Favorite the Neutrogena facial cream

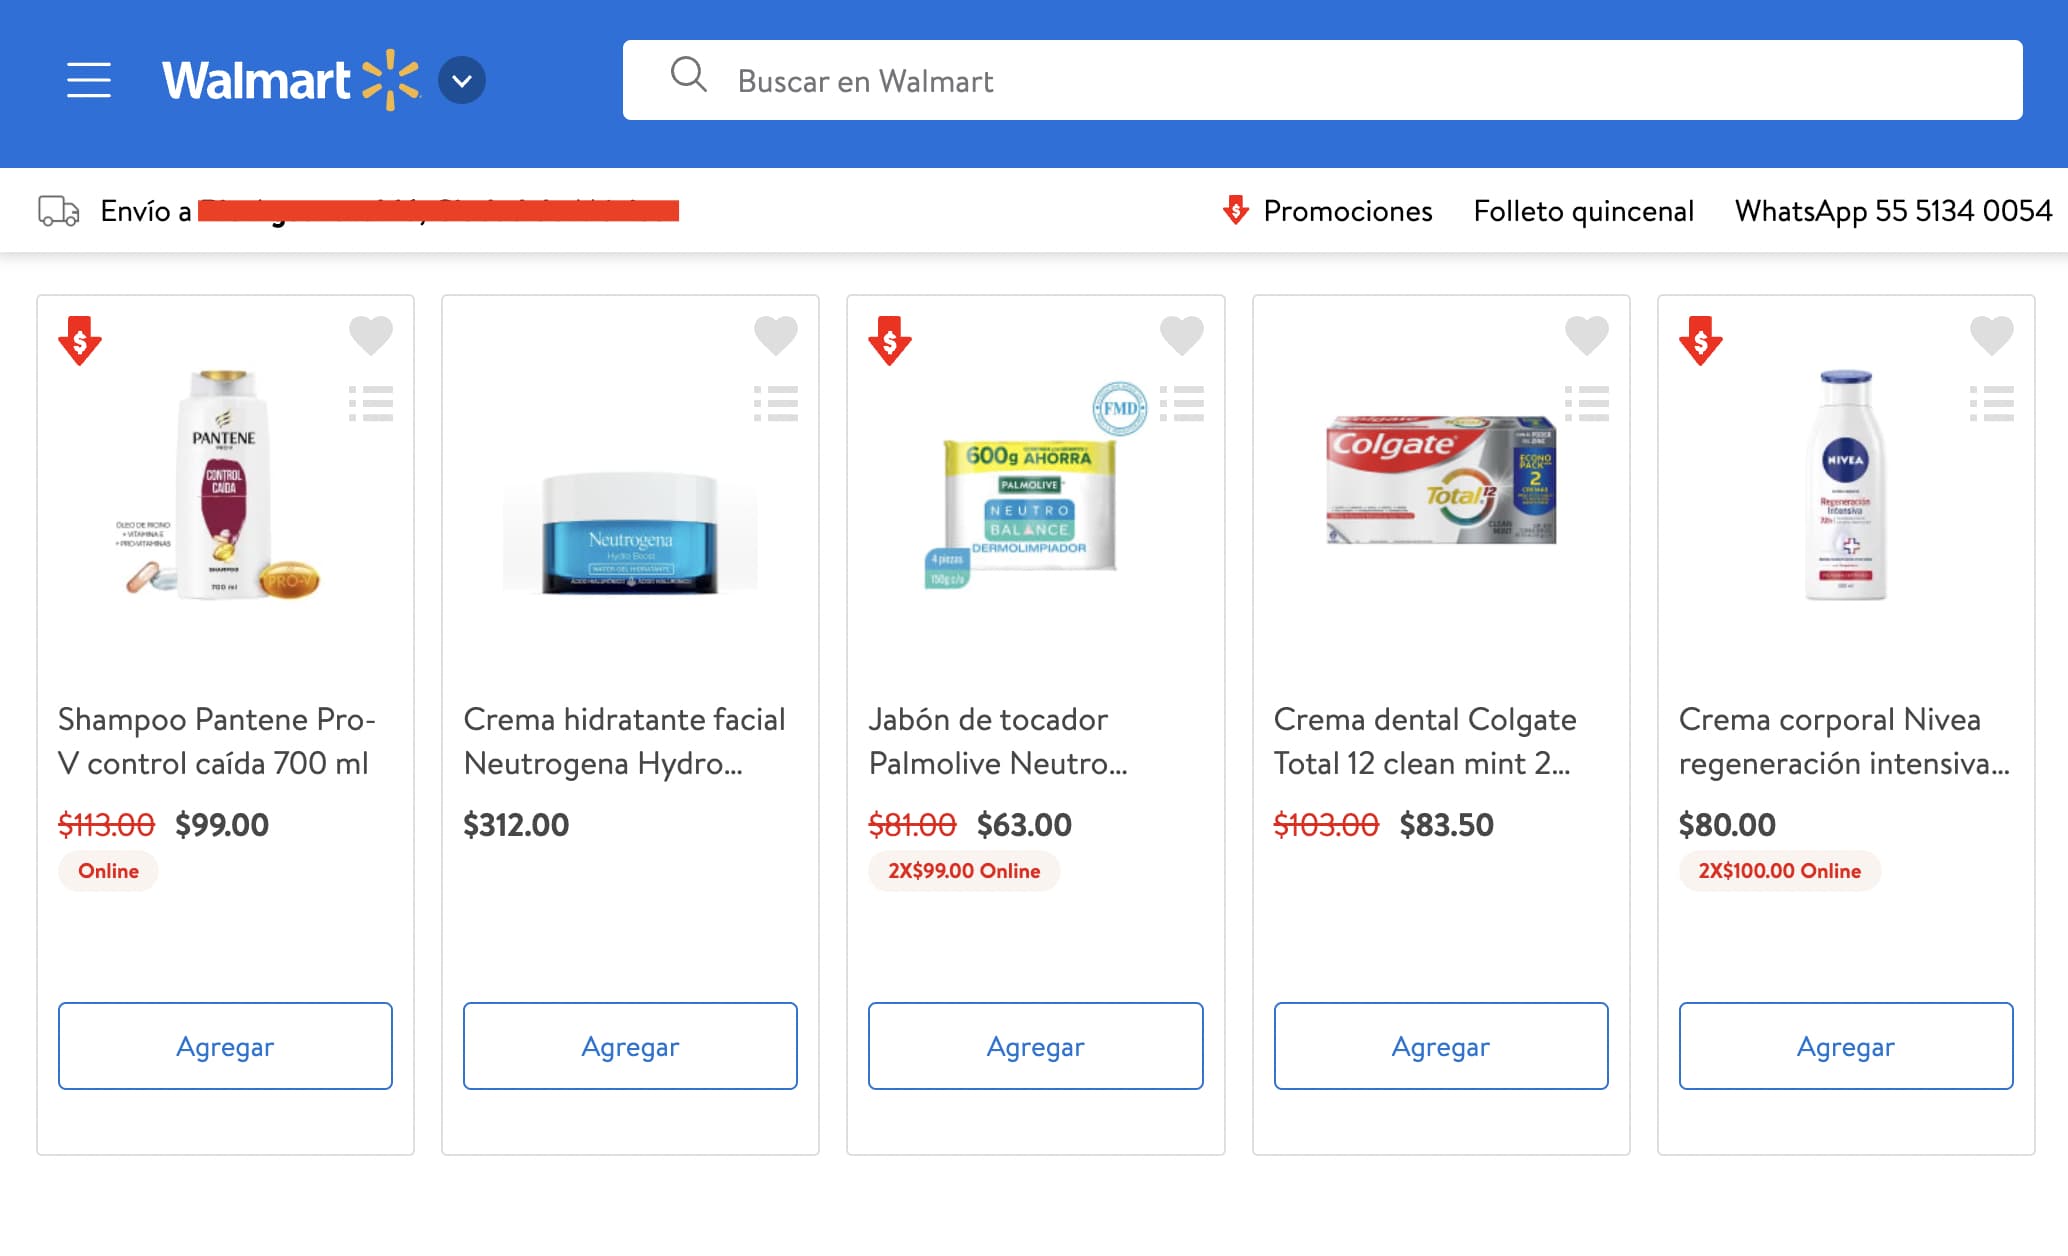(x=776, y=335)
